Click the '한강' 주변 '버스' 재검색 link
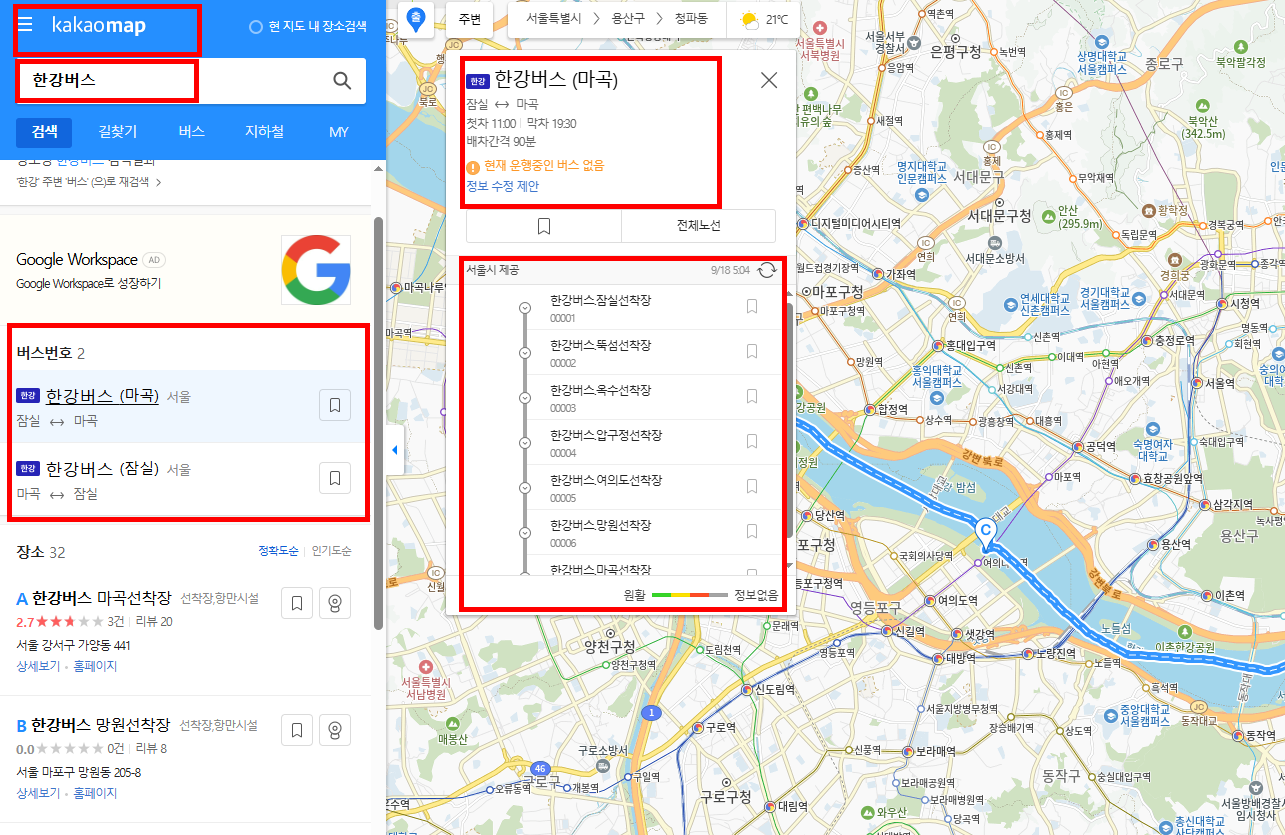This screenshot has width=1285, height=835. tap(89, 182)
